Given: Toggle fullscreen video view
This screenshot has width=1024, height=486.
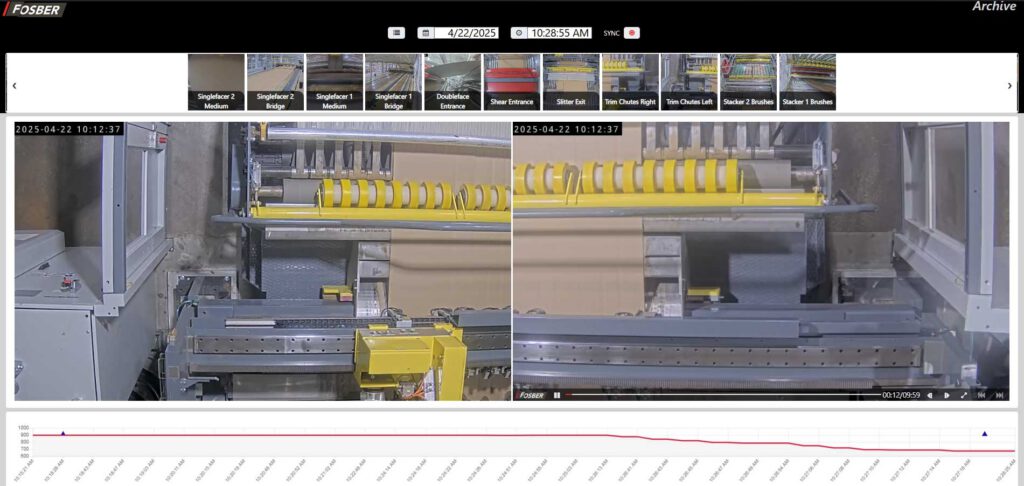Looking at the screenshot, I should pos(964,395).
